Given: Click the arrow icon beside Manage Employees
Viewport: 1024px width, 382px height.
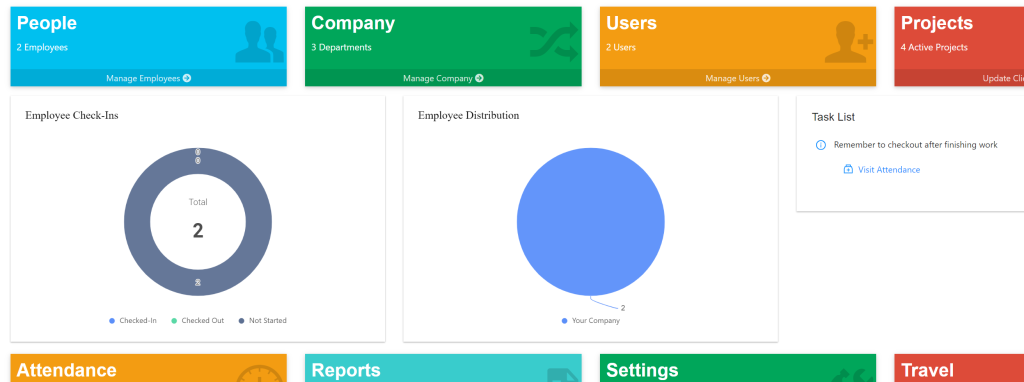Looking at the screenshot, I should [187, 78].
